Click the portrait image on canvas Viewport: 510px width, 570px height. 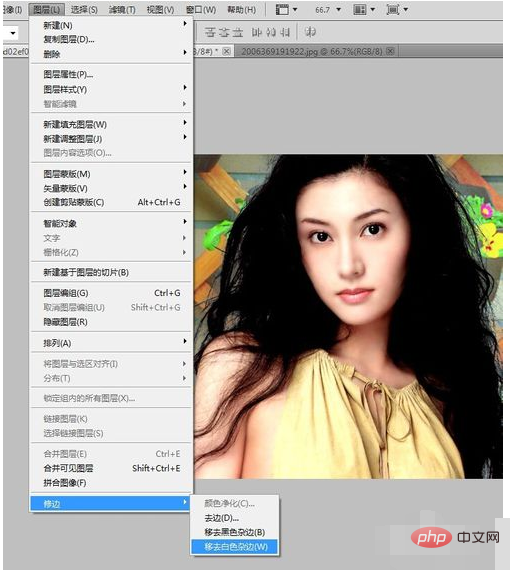[348, 316]
